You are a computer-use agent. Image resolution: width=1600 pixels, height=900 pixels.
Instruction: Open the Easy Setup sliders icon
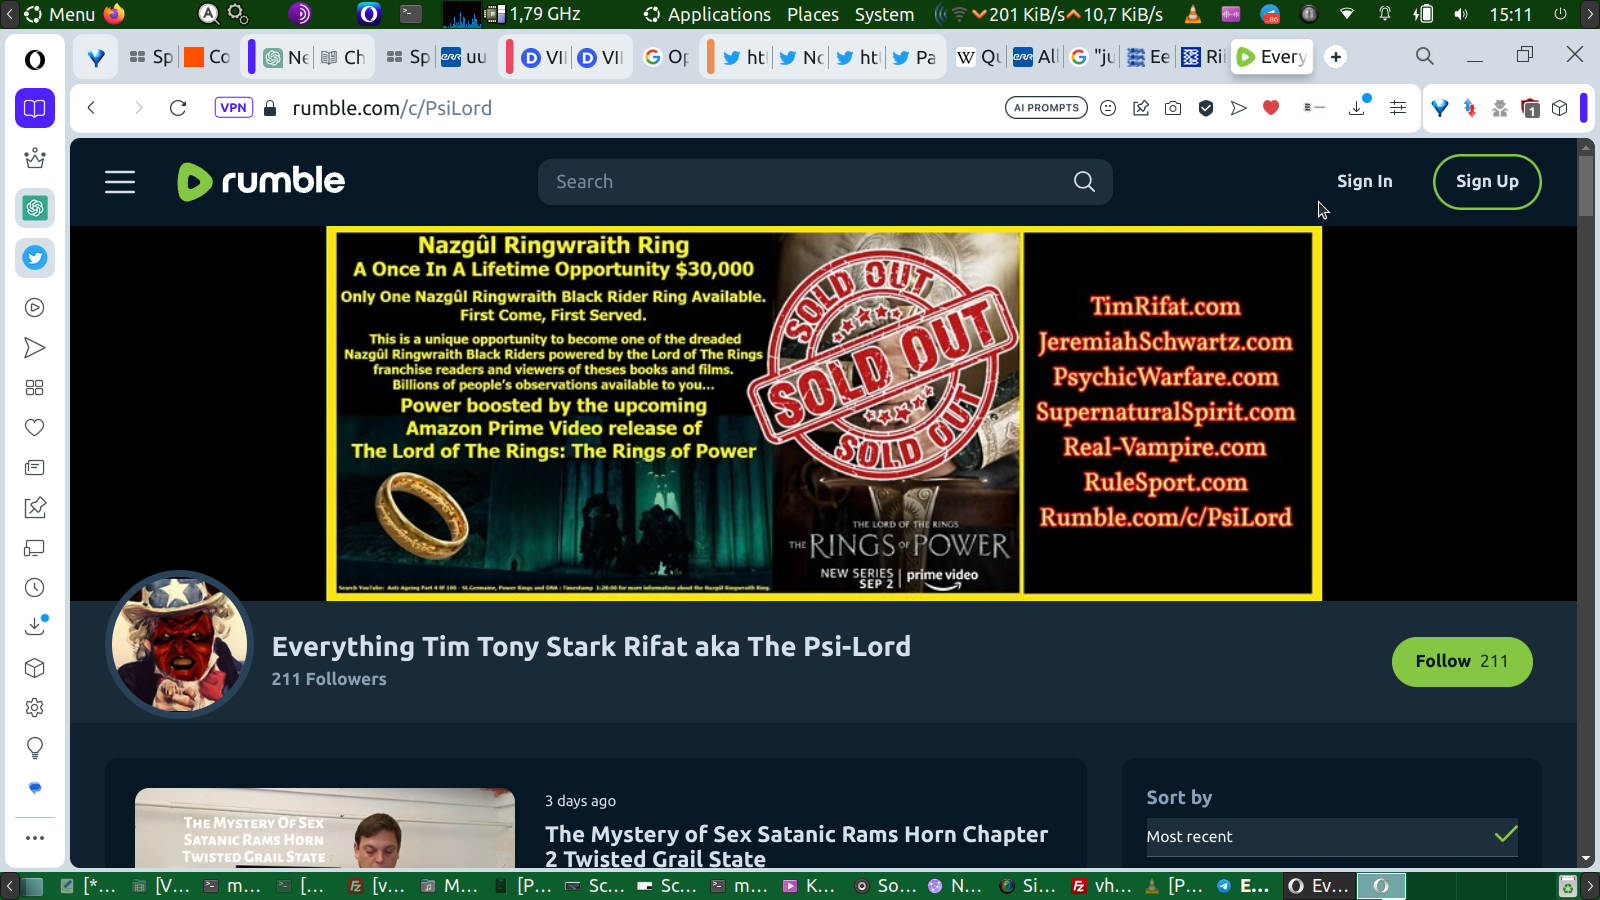click(x=1398, y=108)
